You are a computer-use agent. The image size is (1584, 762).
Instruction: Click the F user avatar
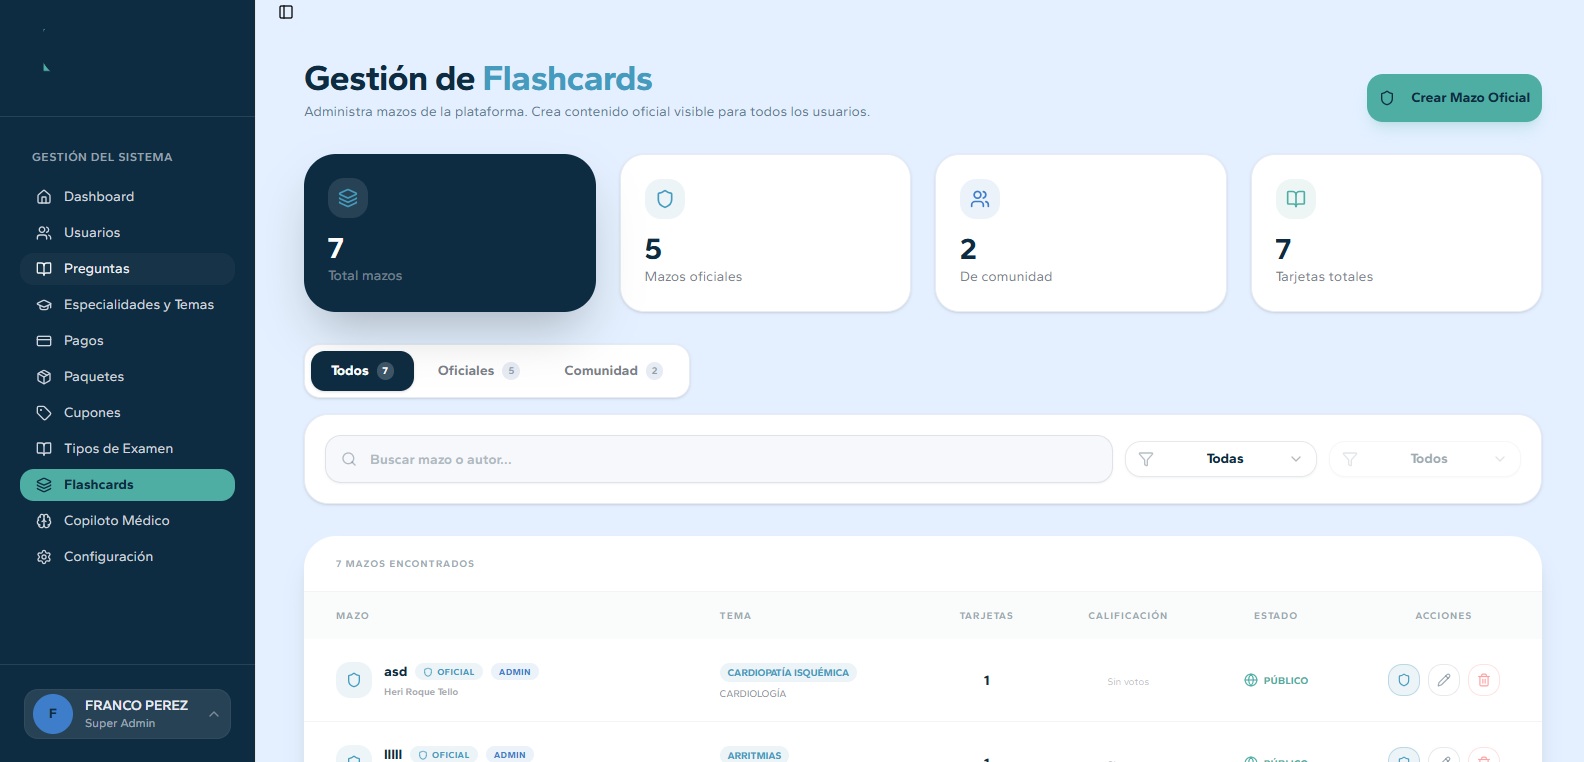(x=53, y=714)
